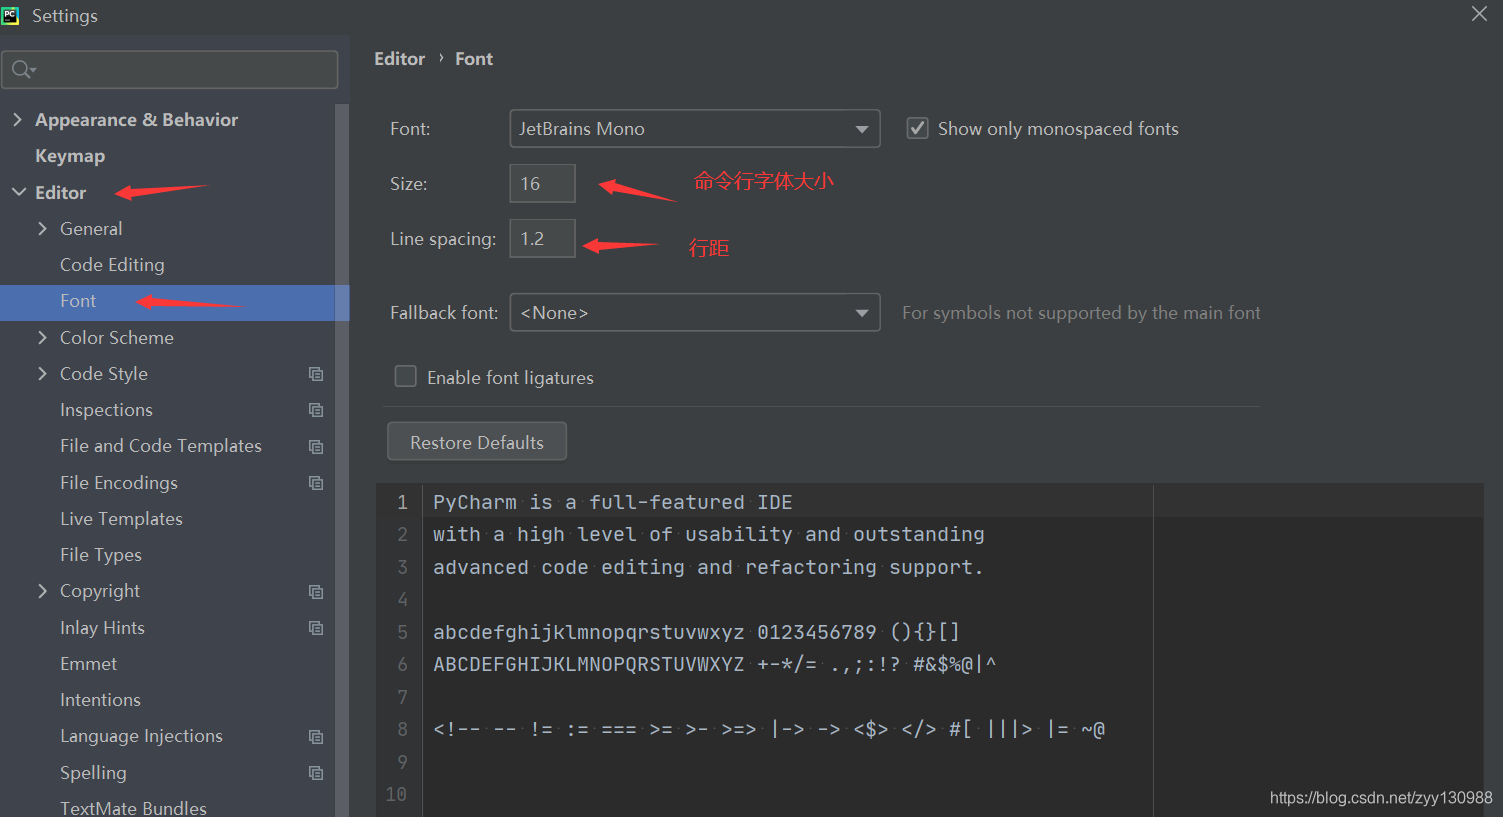Expand the Copyright subsection
The width and height of the screenshot is (1503, 817).
(42, 591)
